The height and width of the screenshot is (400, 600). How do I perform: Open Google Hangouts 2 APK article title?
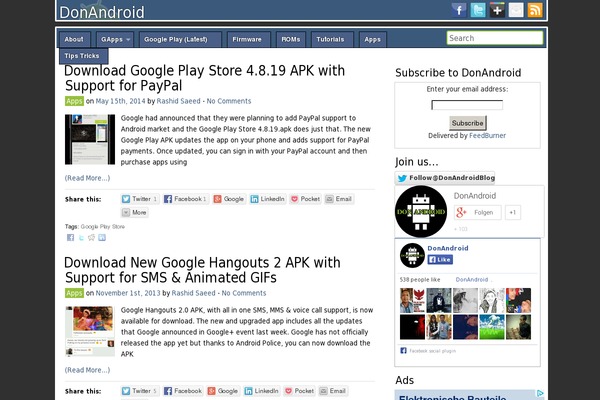[x=202, y=270]
